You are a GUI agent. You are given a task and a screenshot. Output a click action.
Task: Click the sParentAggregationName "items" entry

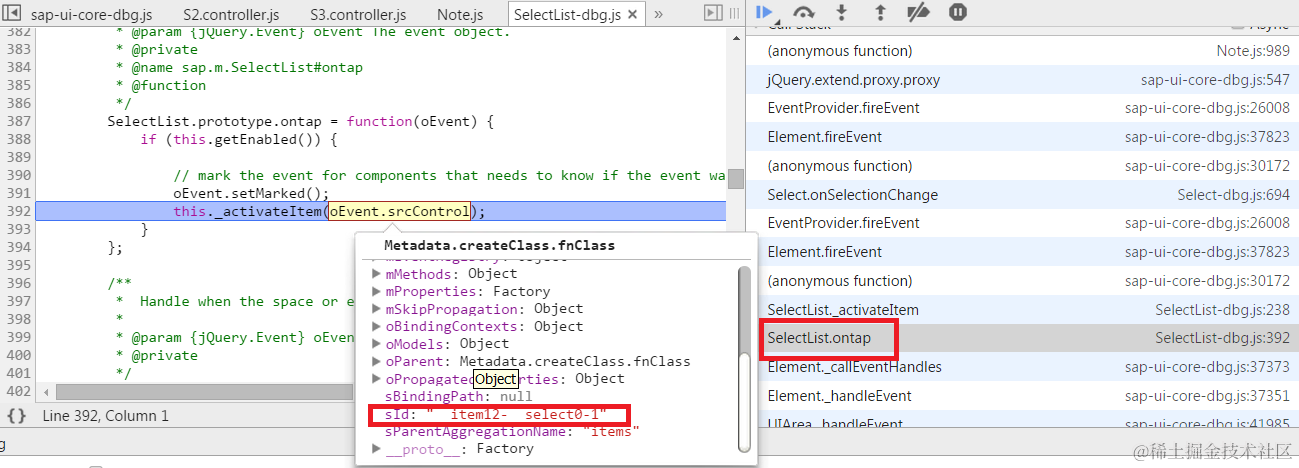pos(511,432)
